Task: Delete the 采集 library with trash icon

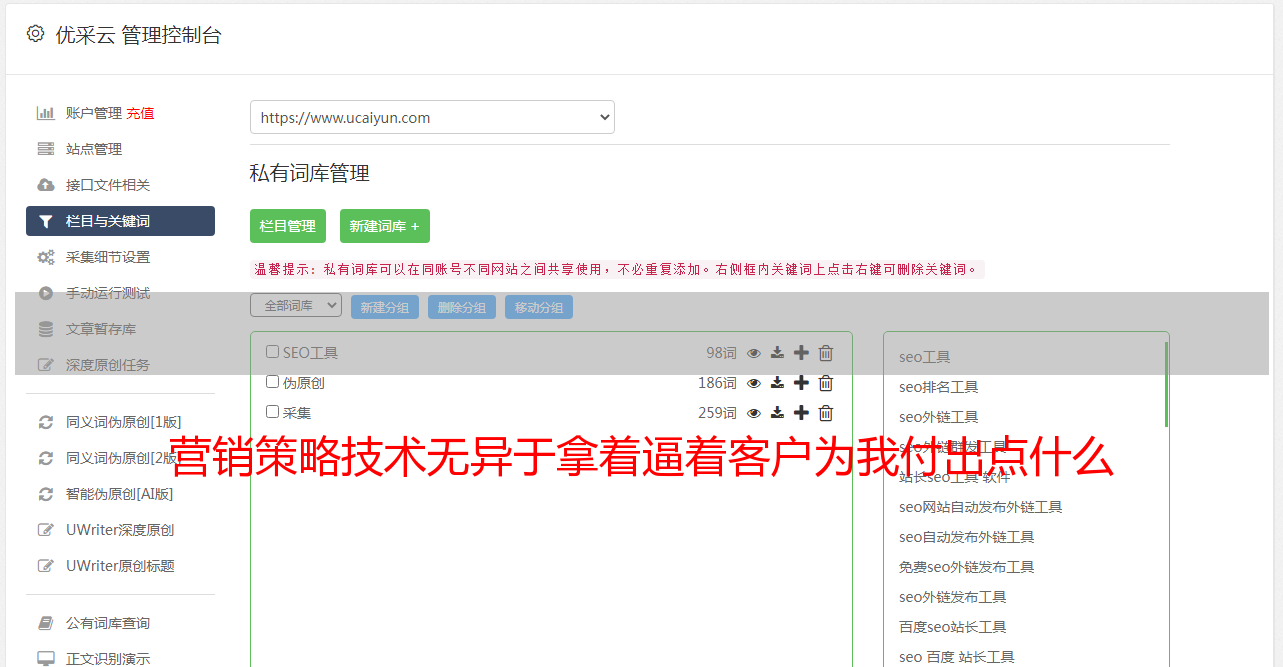Action: [x=826, y=413]
